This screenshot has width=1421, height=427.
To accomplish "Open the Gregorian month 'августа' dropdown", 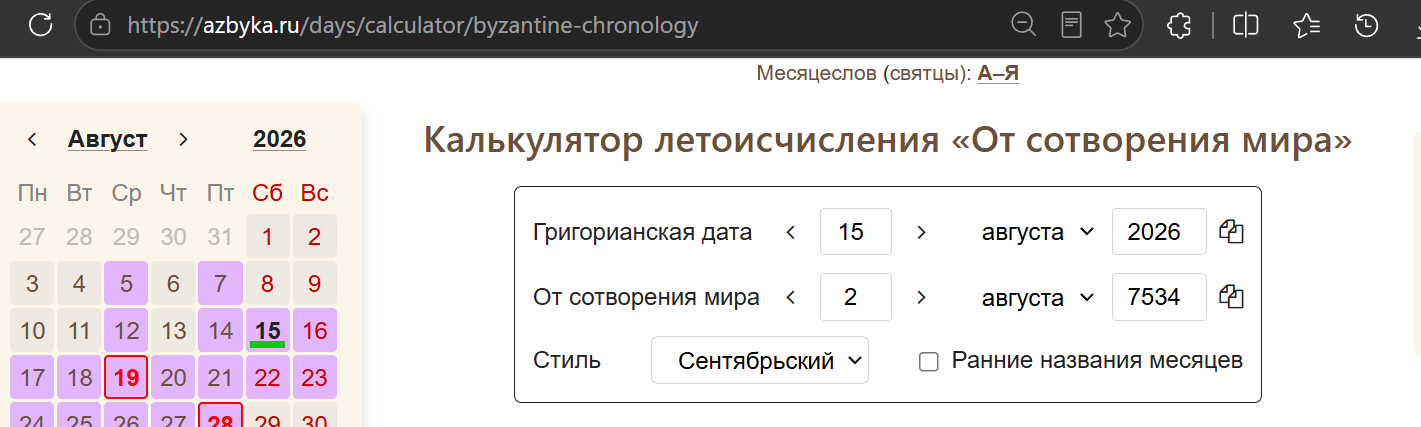I will (x=1037, y=232).
